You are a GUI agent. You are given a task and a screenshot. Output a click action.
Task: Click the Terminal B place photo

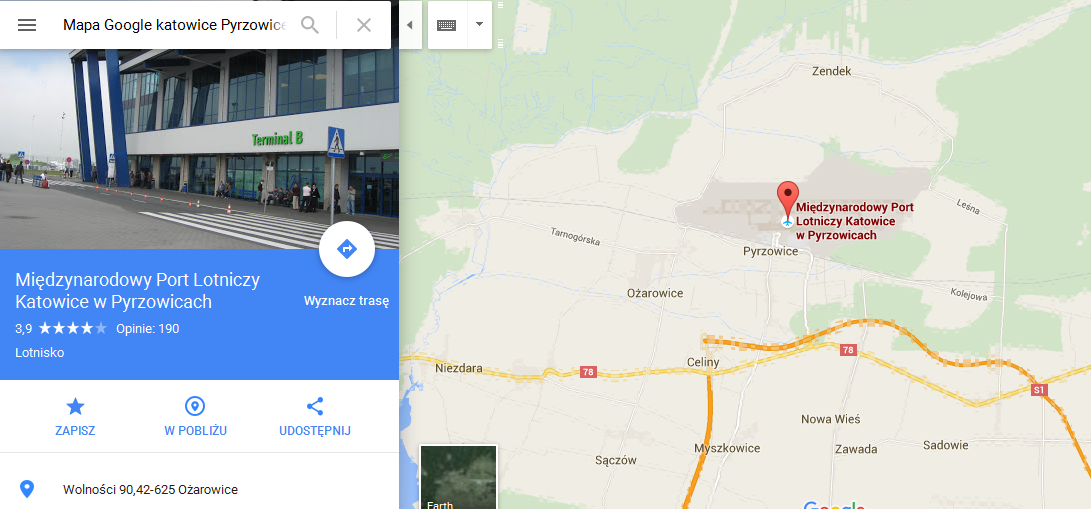coord(200,149)
